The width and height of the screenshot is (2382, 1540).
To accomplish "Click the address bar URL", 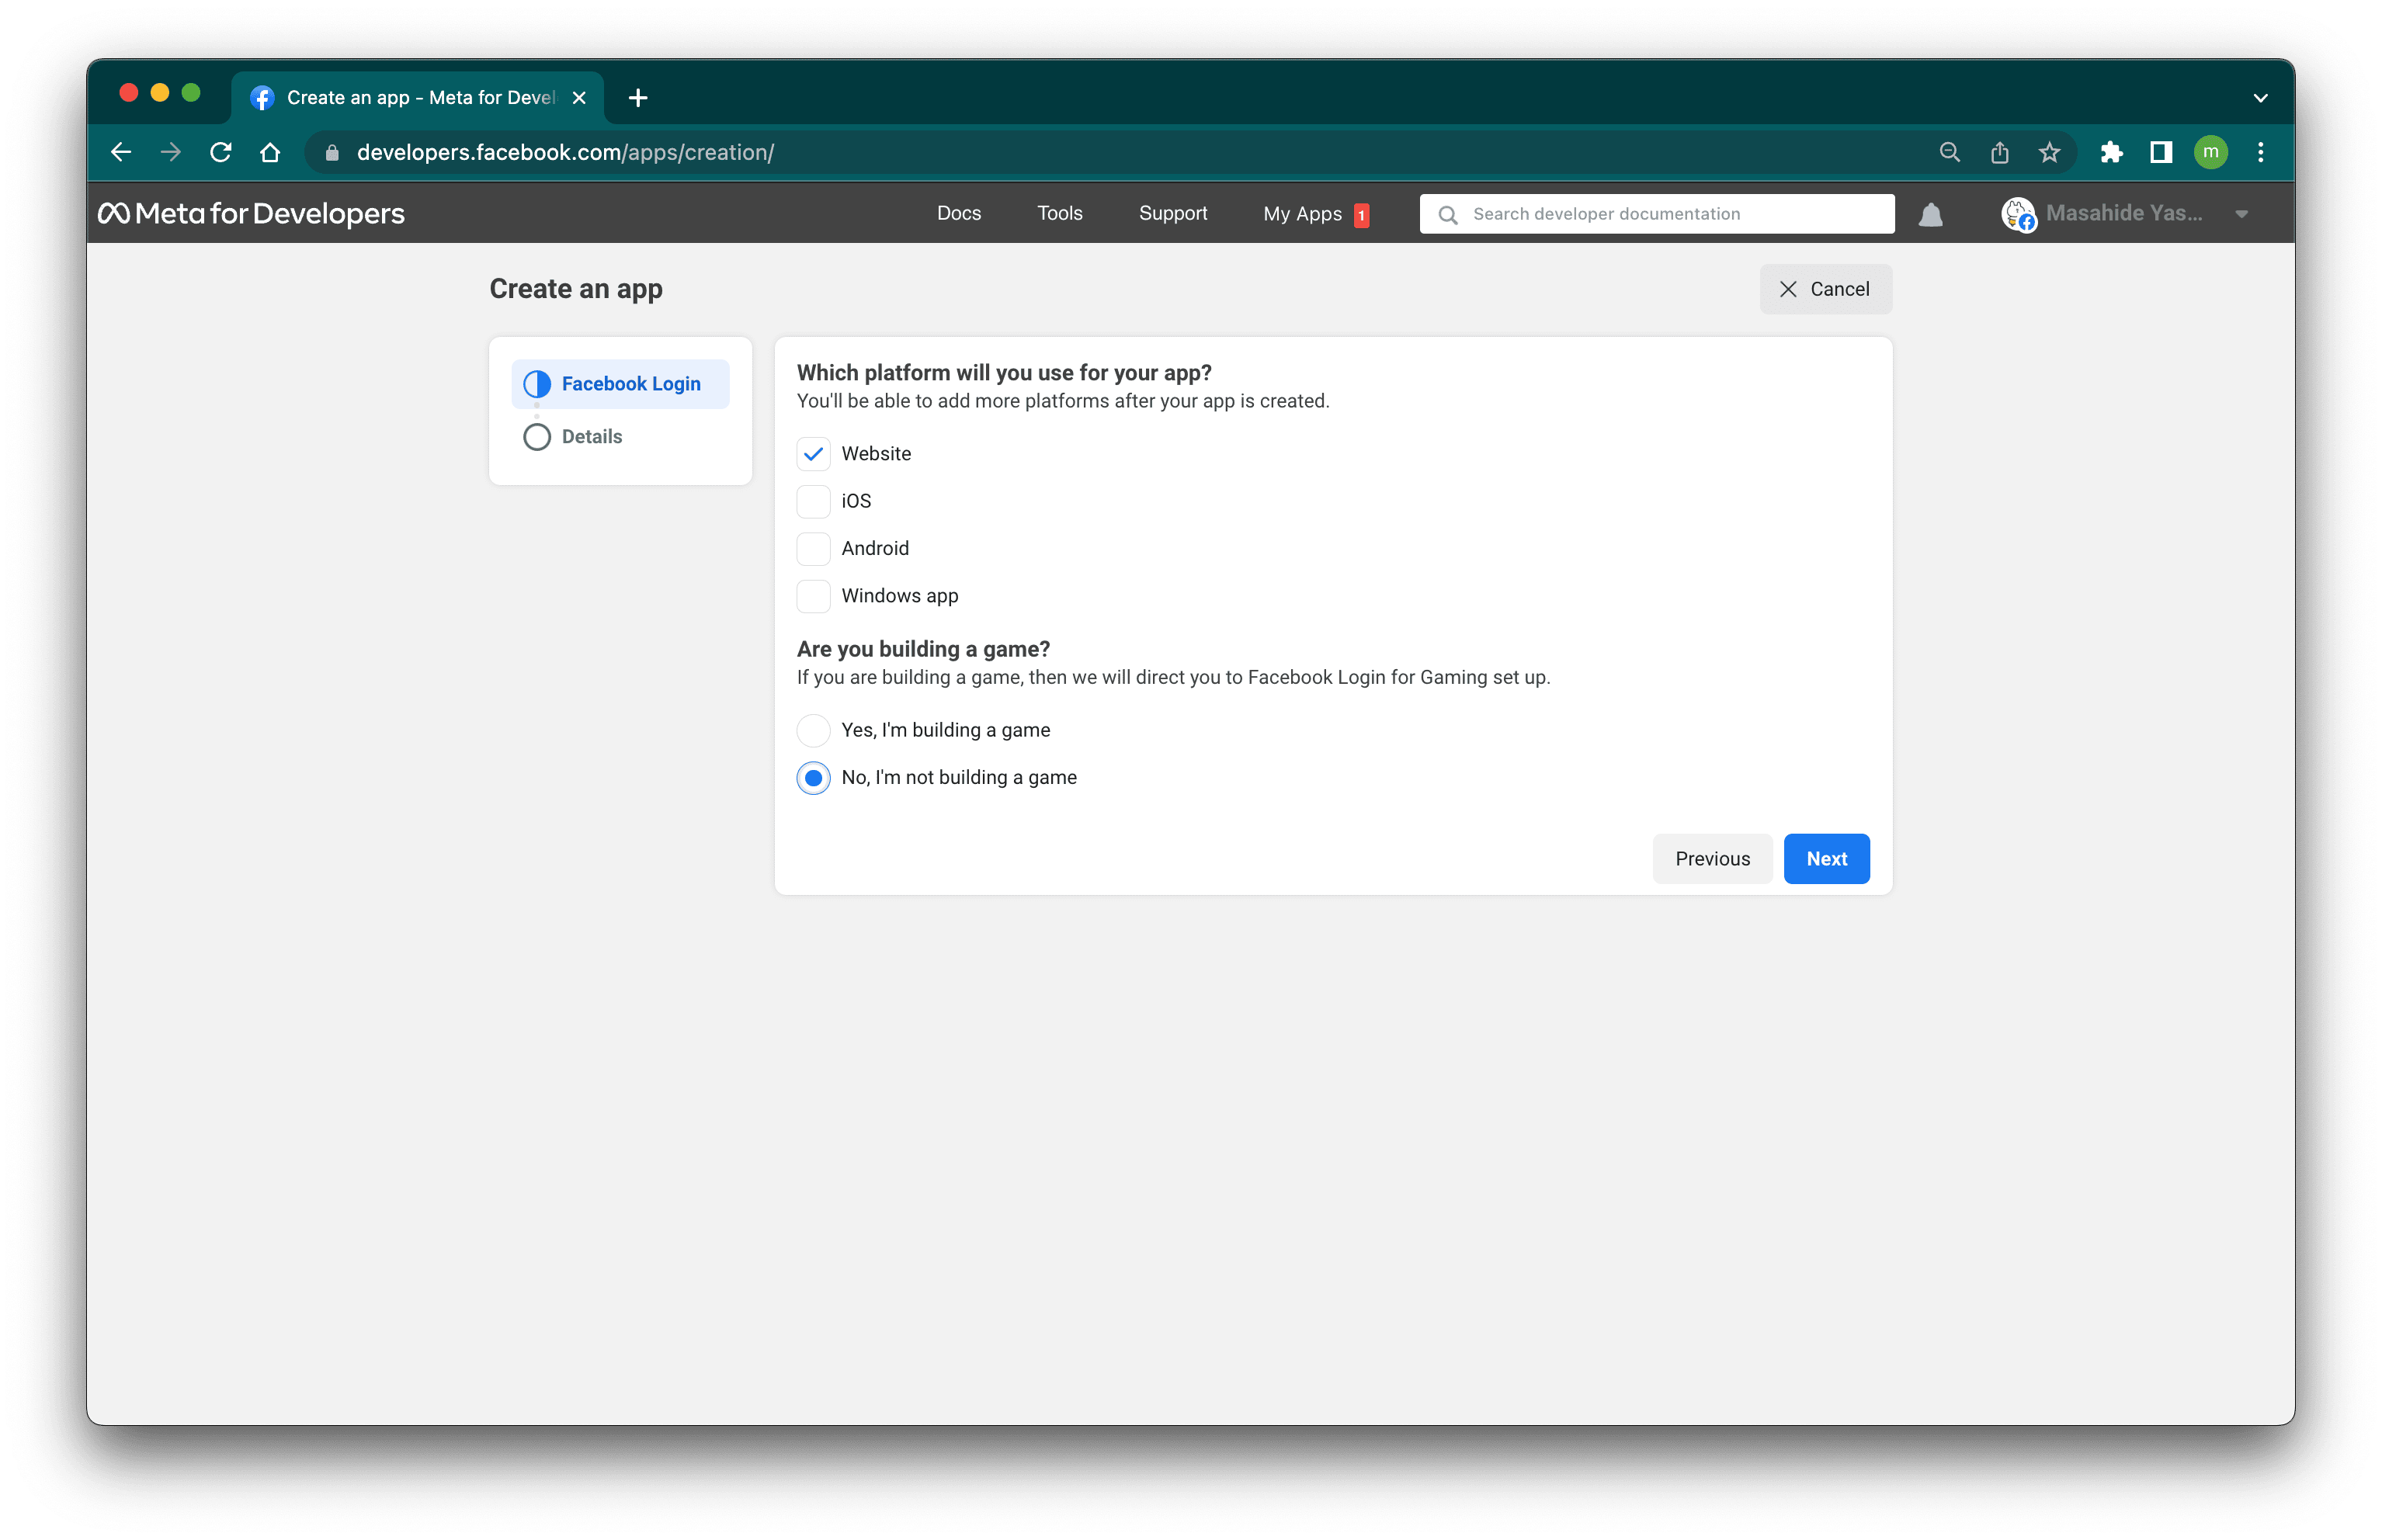I will click(565, 152).
